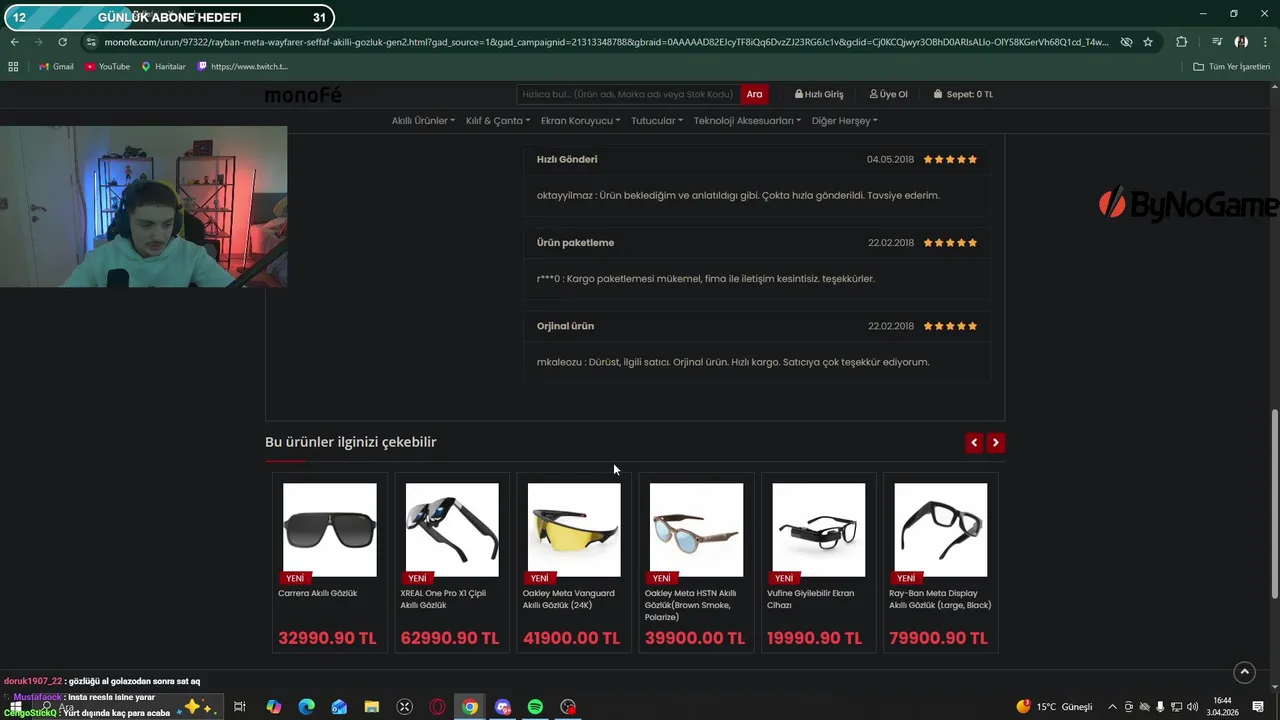Viewport: 1280px width, 720px height.
Task: Open Spotify from the taskbar
Action: click(x=535, y=707)
